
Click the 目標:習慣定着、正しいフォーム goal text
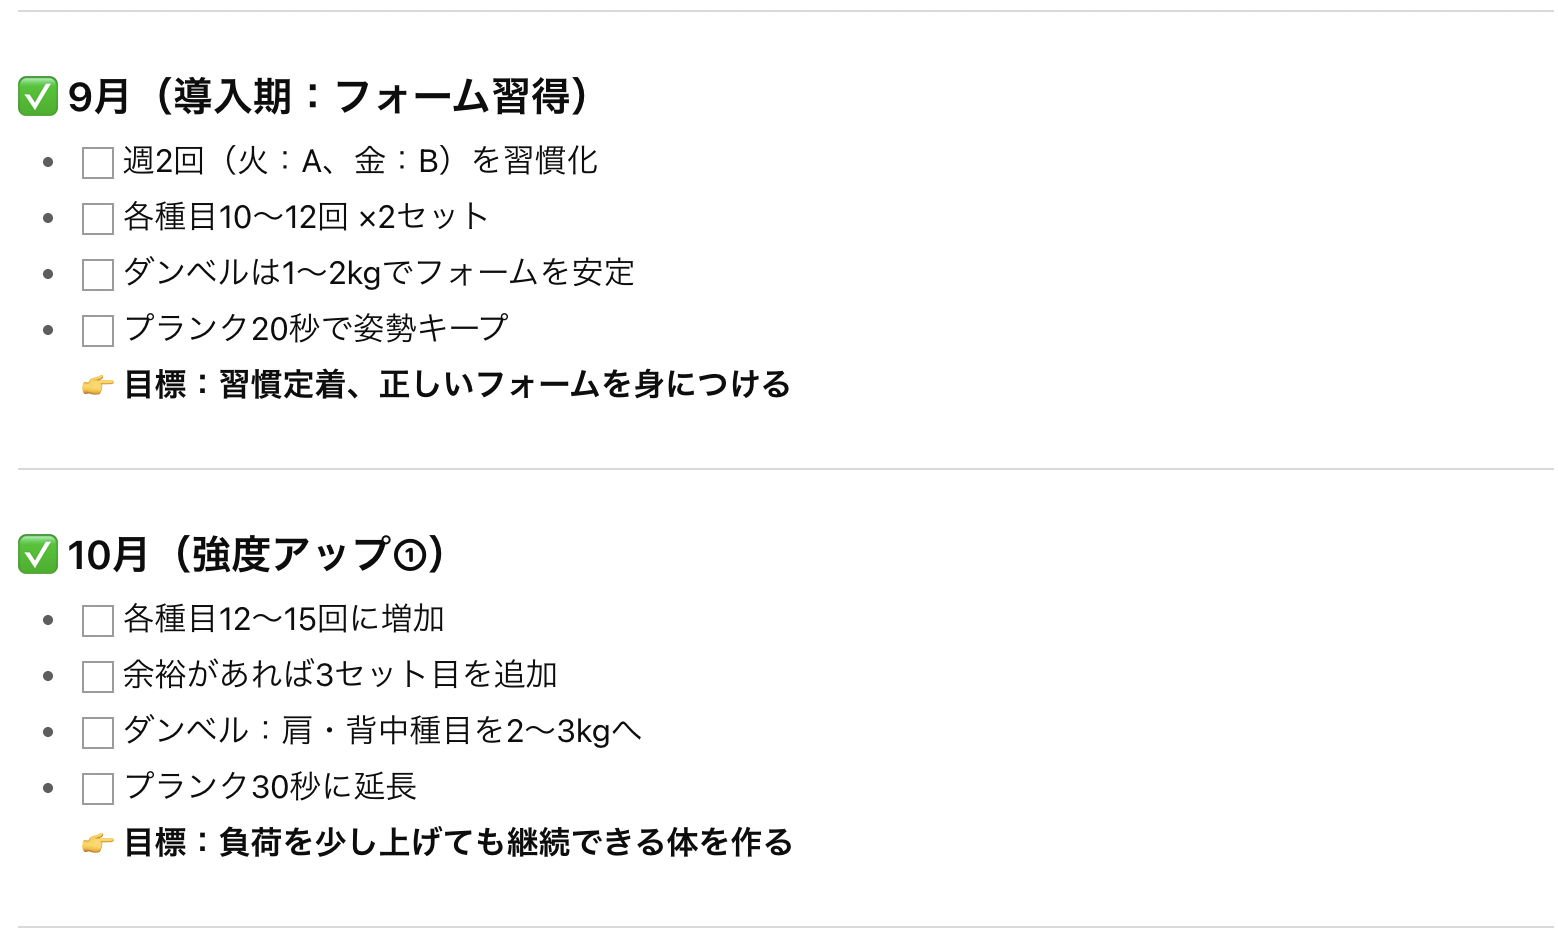tap(457, 385)
